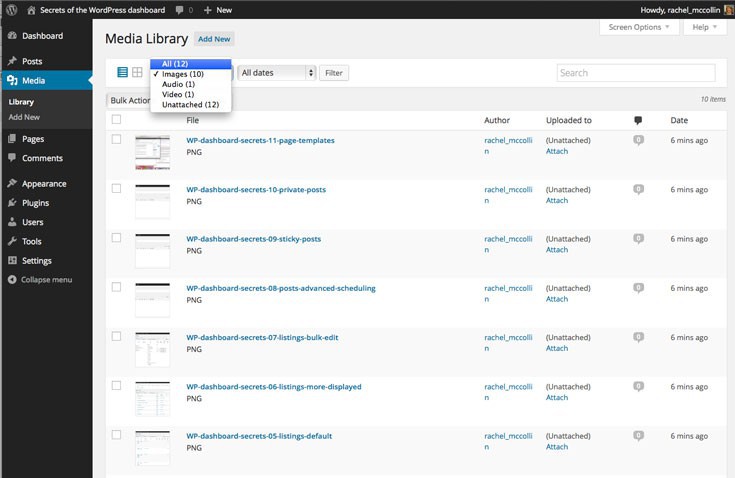Check the box for WP-dashboard-secrets-11-page-templates
The width and height of the screenshot is (735, 478).
coord(116,139)
